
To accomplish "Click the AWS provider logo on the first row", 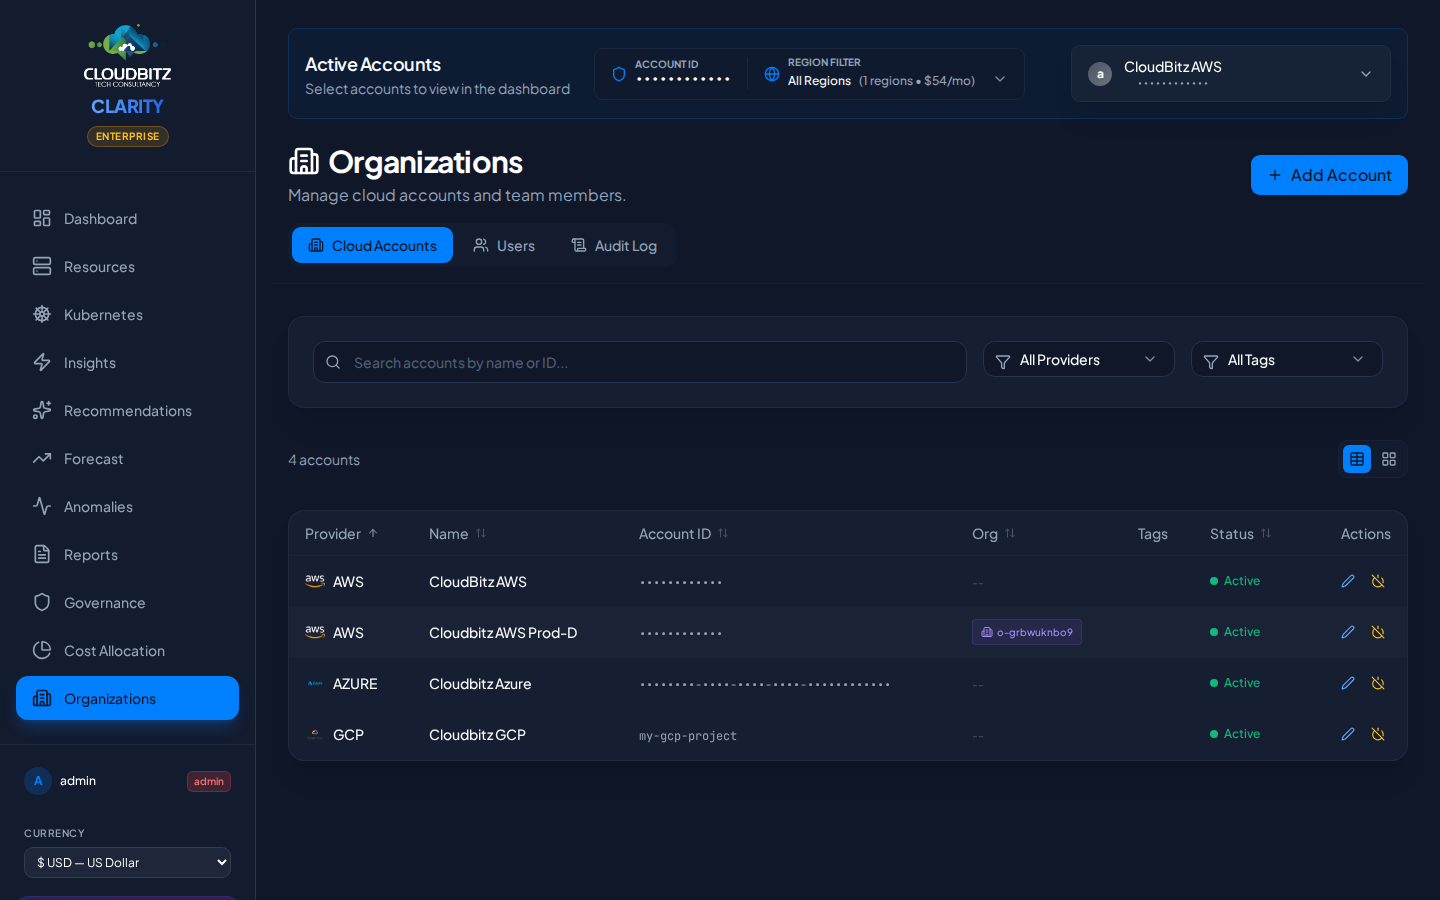I will (314, 581).
